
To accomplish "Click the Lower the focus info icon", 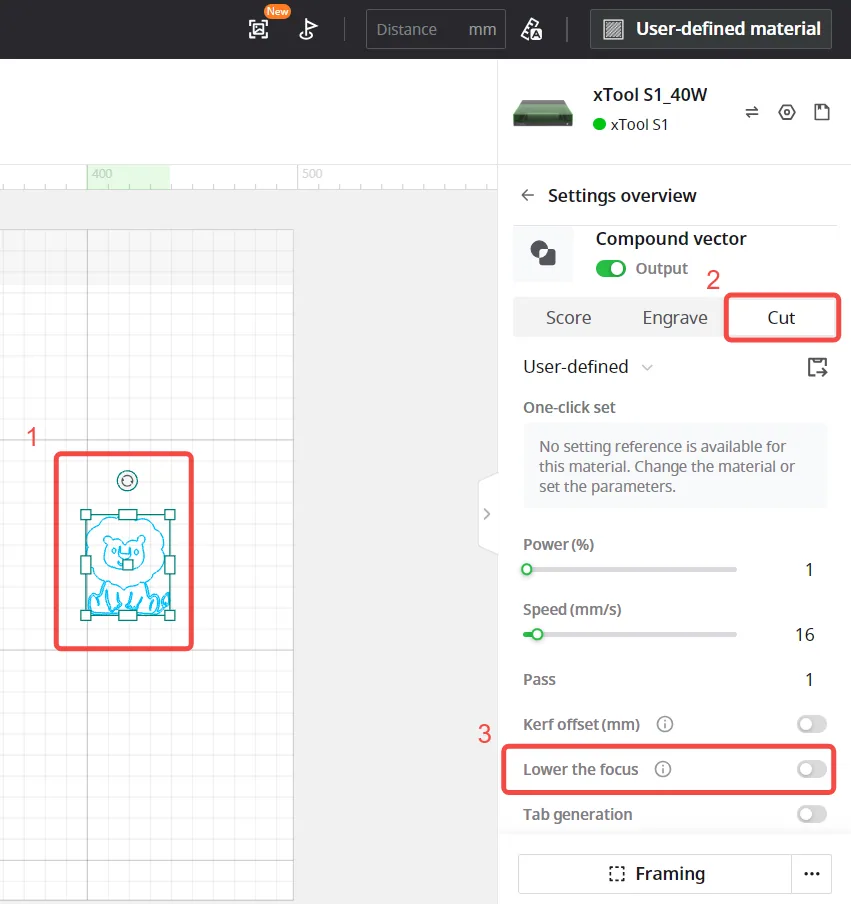I will [663, 769].
